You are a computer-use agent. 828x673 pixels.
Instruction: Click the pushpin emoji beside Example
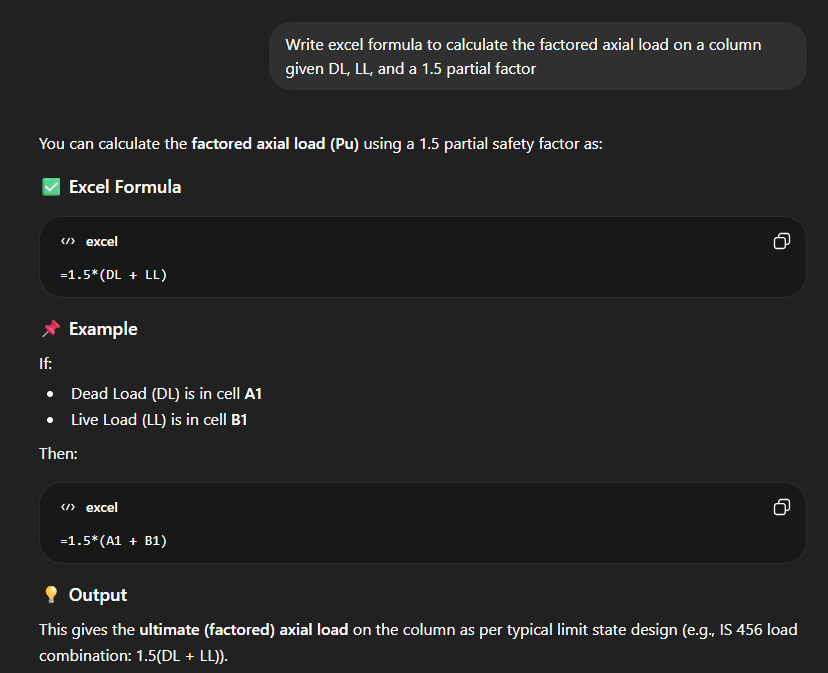(51, 329)
